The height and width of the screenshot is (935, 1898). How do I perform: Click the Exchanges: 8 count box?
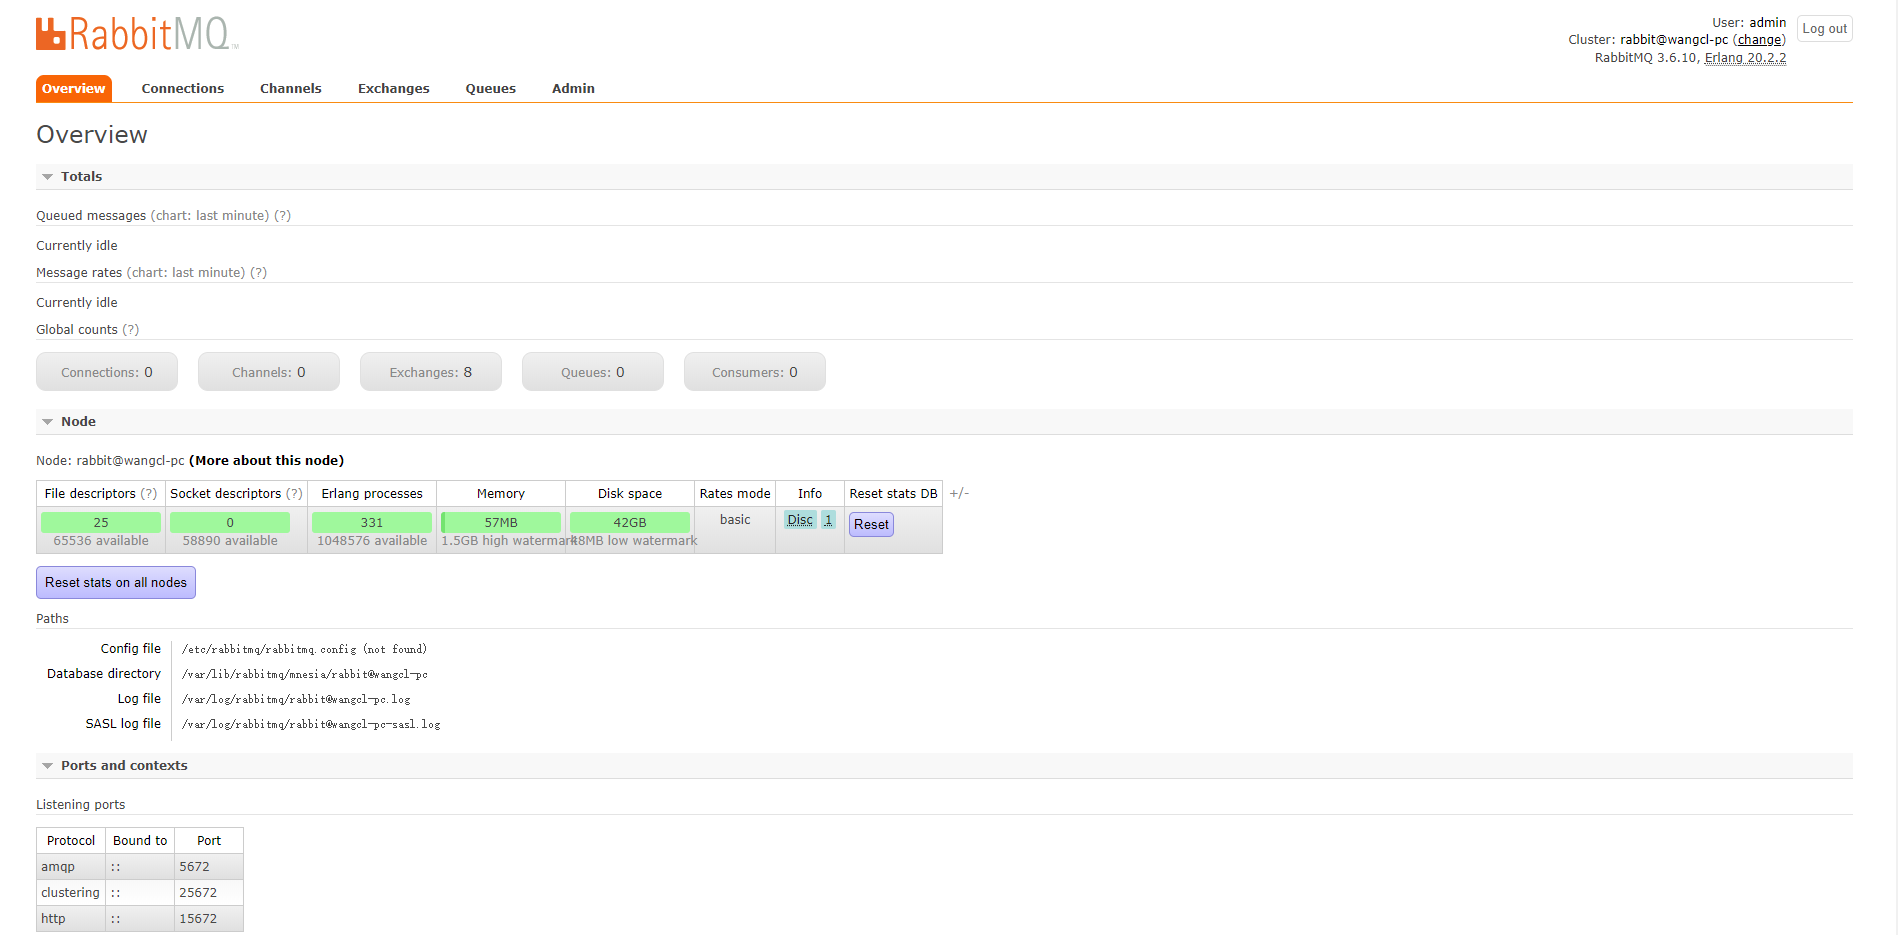pyautogui.click(x=431, y=372)
